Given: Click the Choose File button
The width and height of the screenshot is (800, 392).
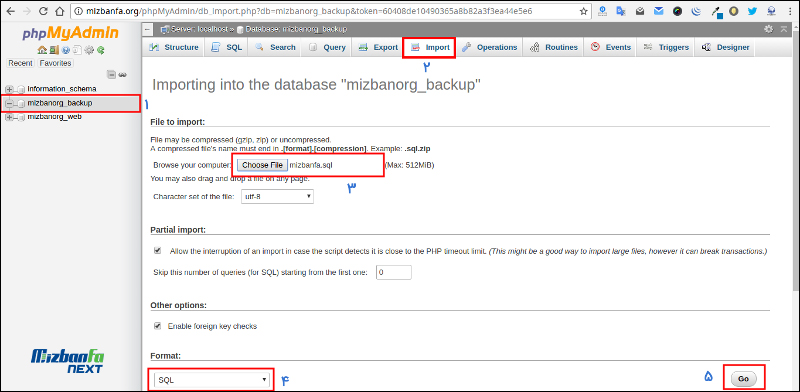Looking at the screenshot, I should pos(262,165).
